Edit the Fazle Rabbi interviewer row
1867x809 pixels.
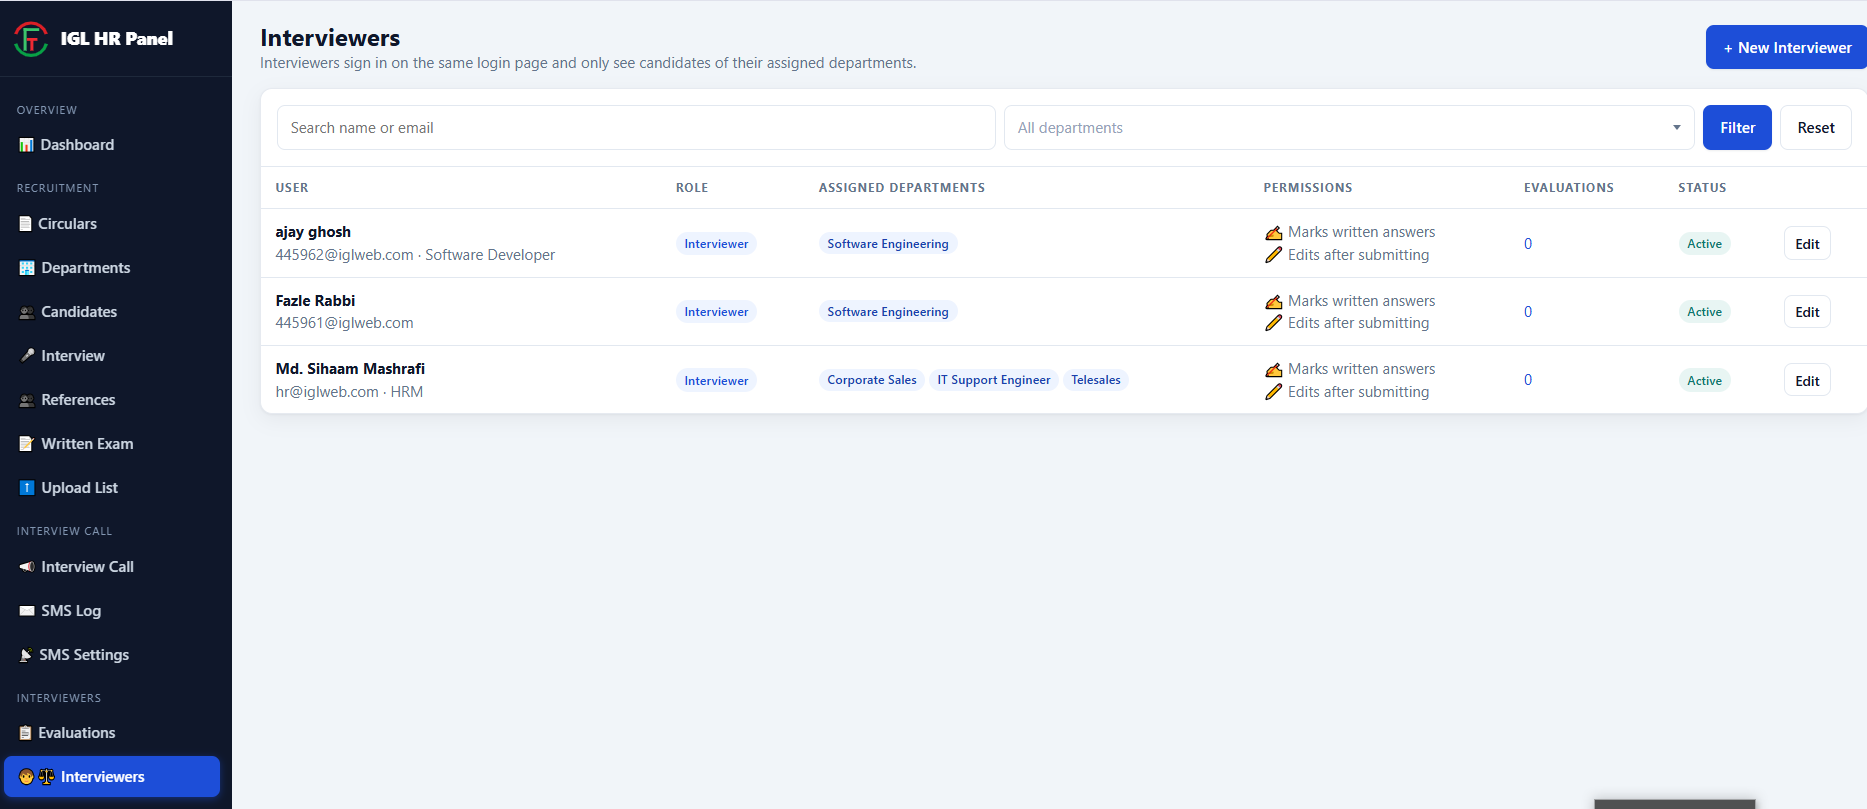coord(1807,312)
